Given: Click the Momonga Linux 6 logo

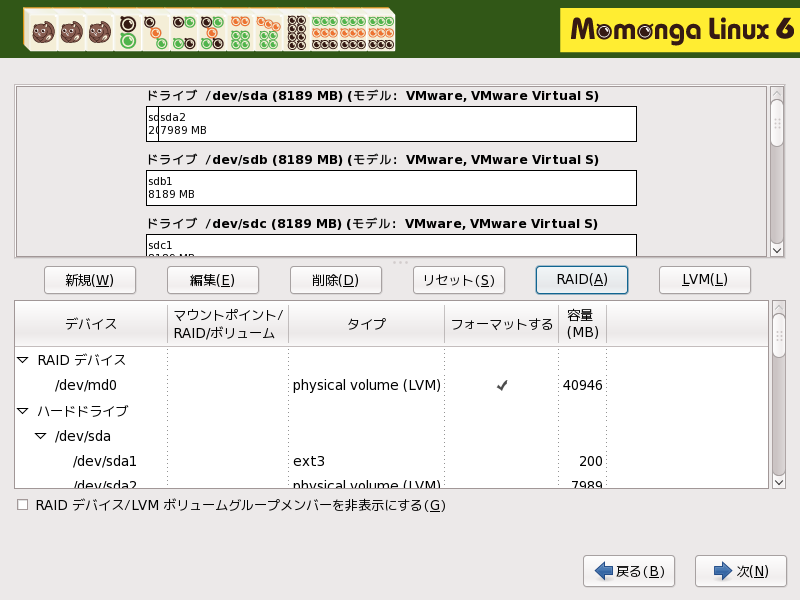Looking at the screenshot, I should (680, 30).
